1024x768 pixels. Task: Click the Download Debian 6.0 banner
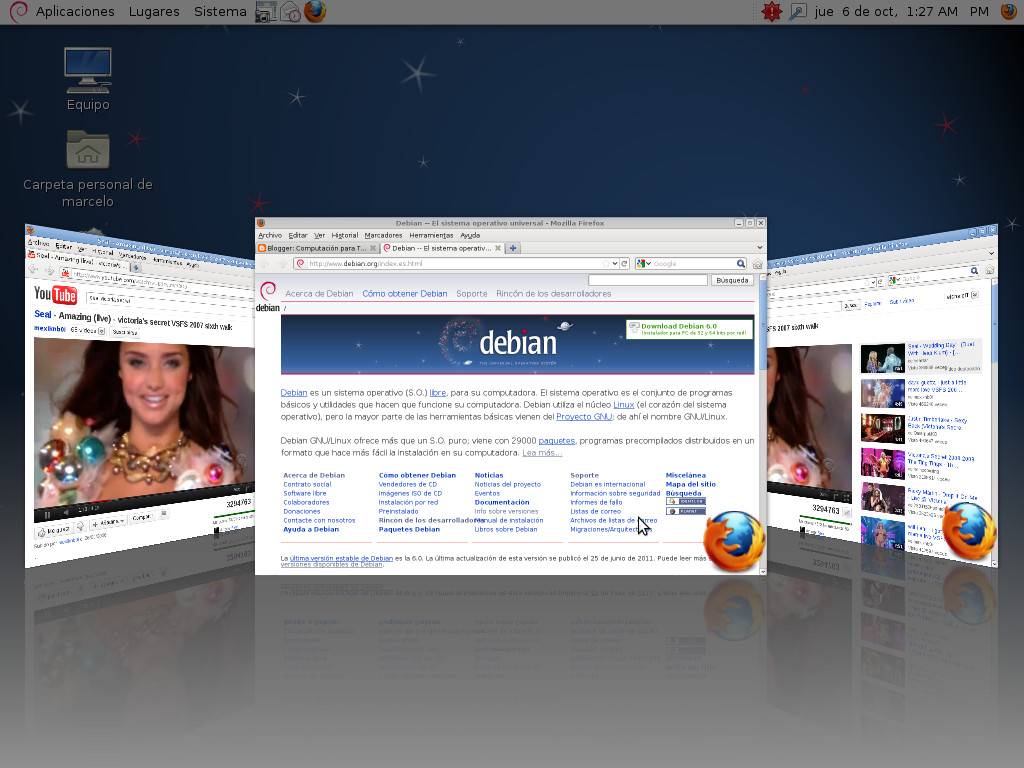pyautogui.click(x=690, y=328)
